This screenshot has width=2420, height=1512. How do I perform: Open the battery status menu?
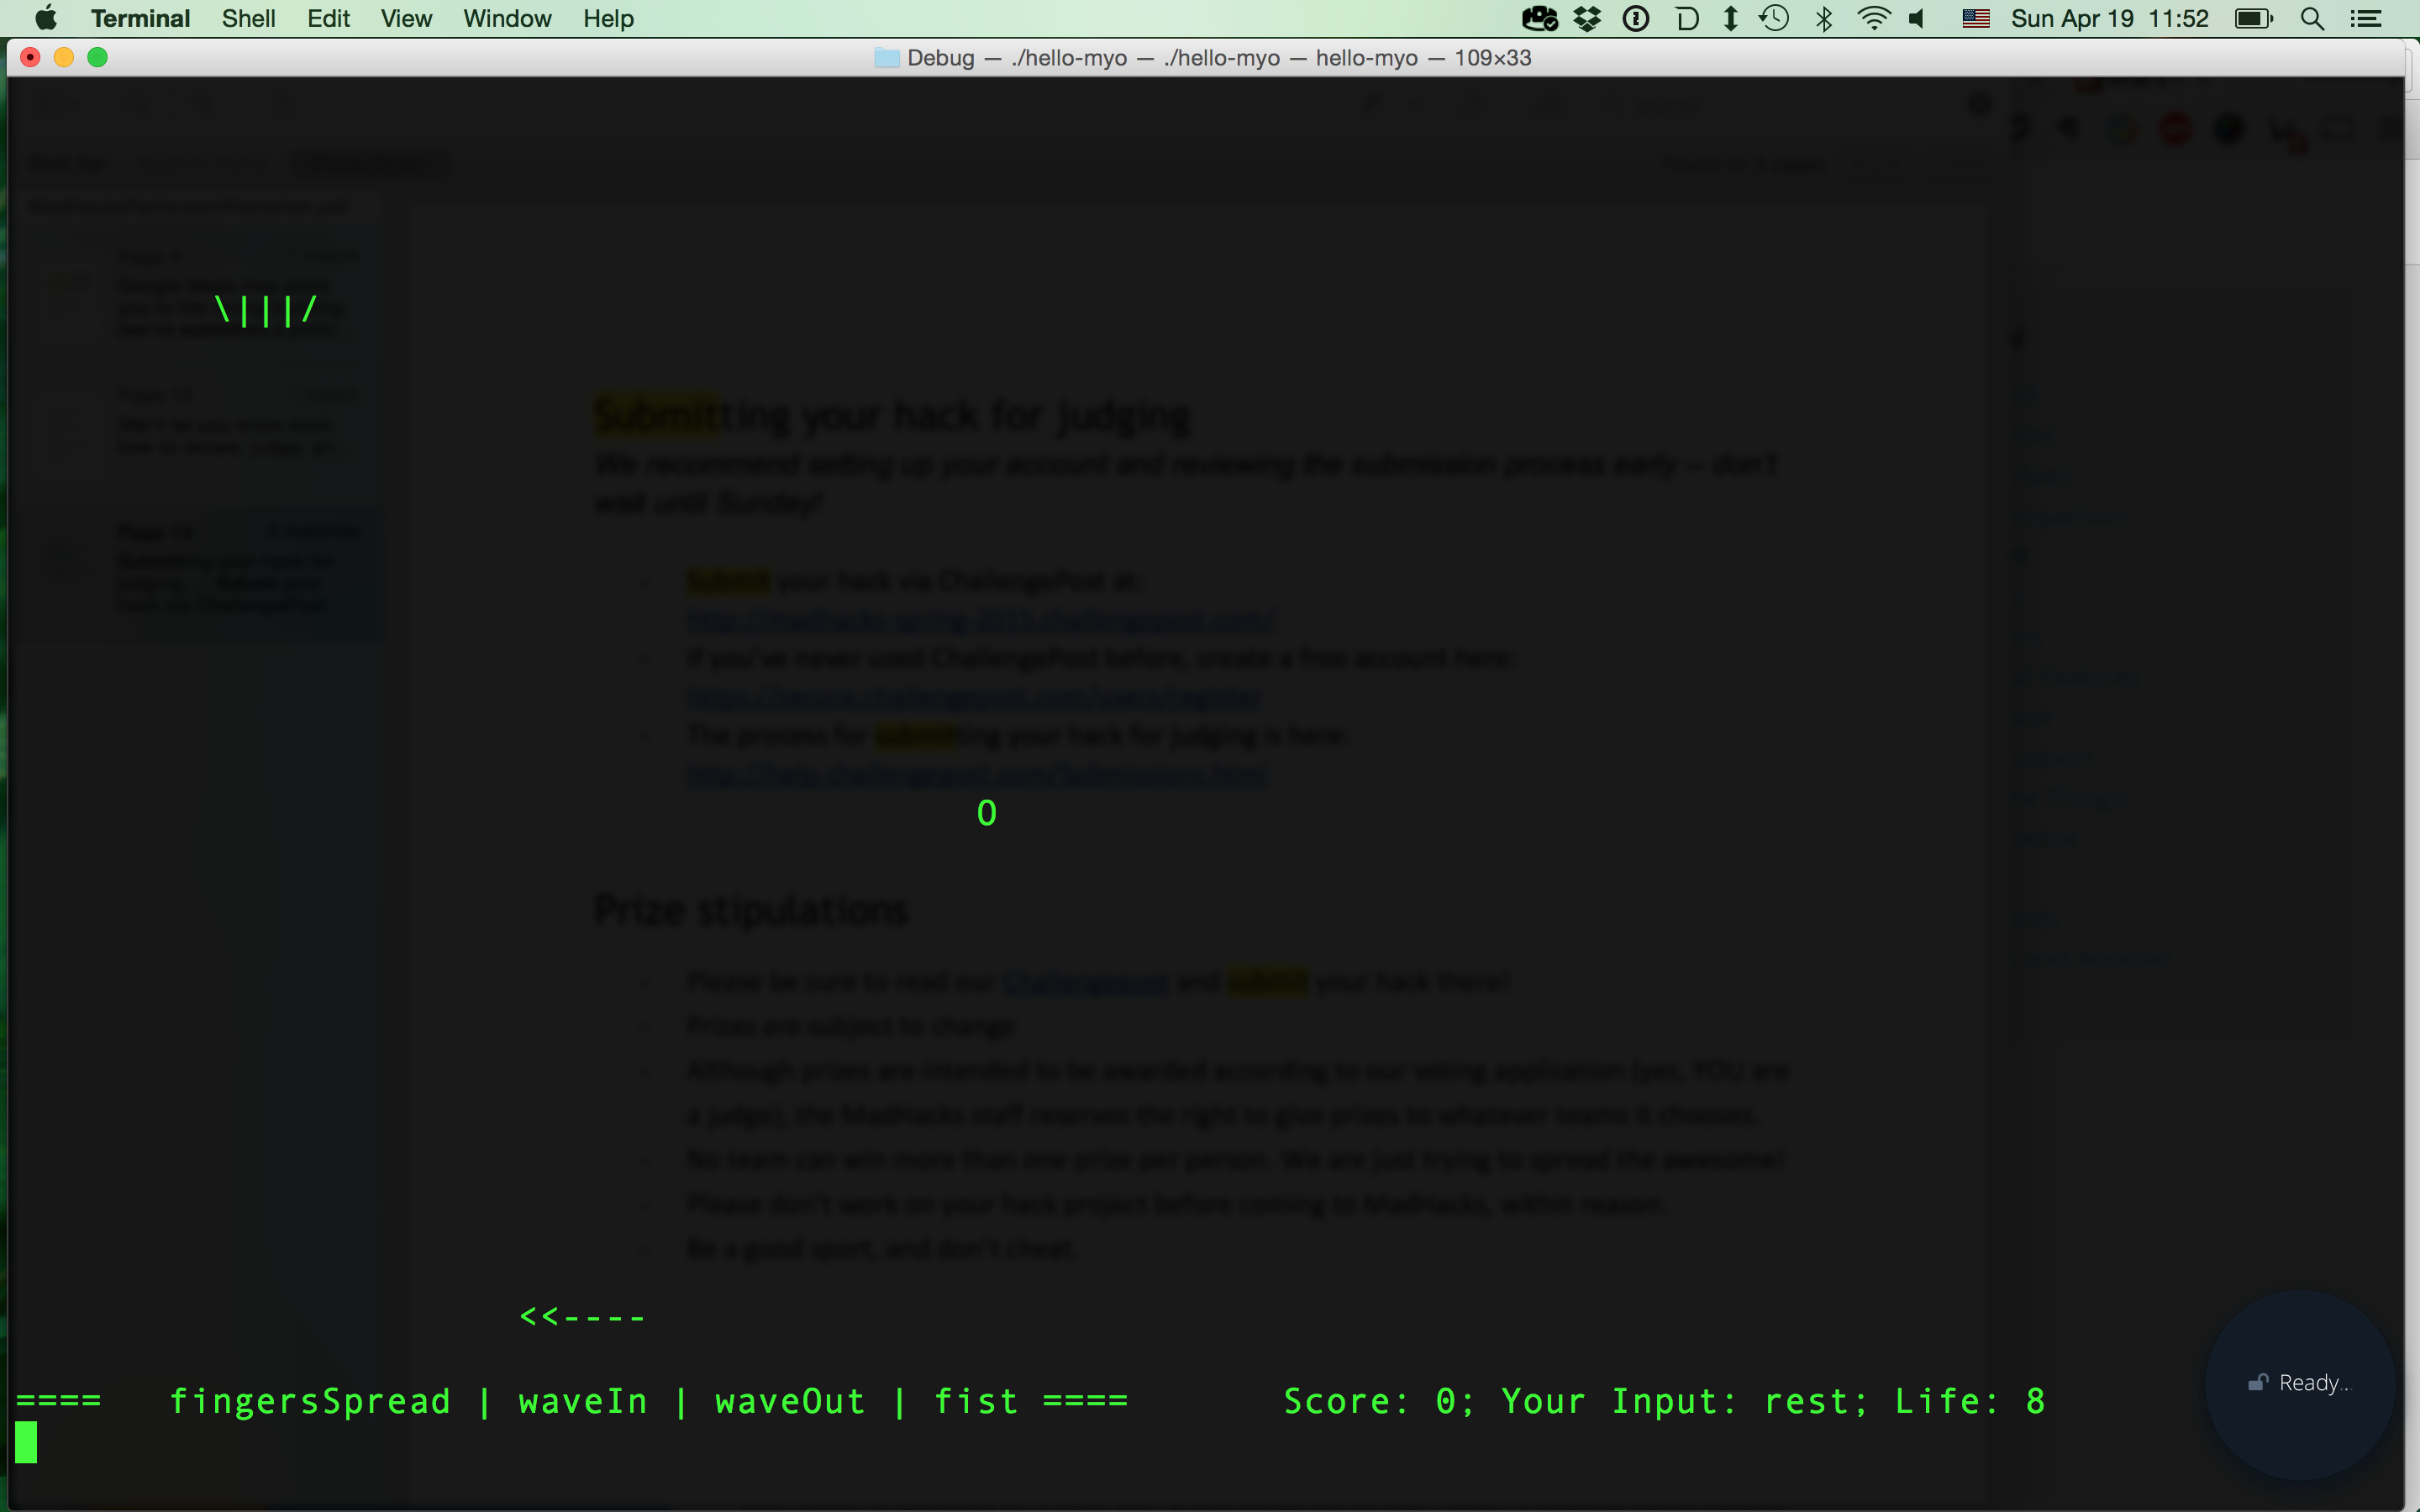pyautogui.click(x=2254, y=19)
